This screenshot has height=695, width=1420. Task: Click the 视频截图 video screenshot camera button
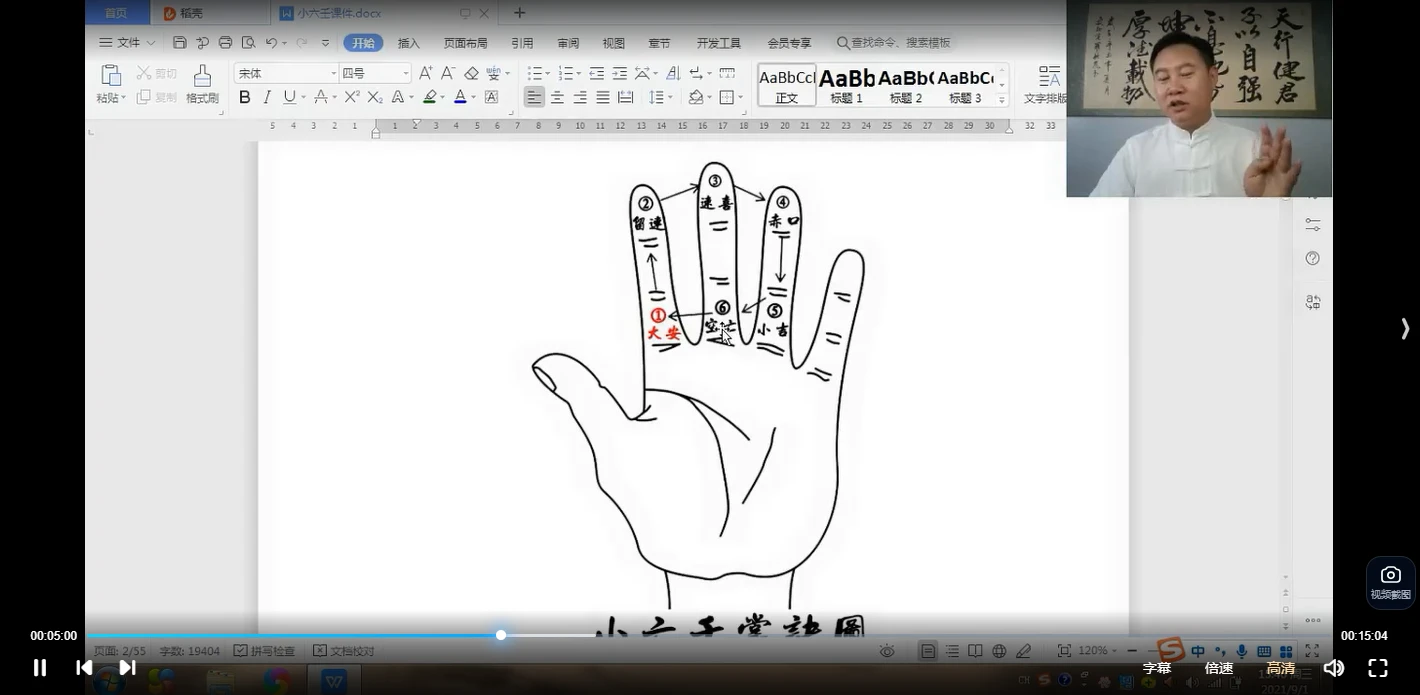[x=1391, y=582]
